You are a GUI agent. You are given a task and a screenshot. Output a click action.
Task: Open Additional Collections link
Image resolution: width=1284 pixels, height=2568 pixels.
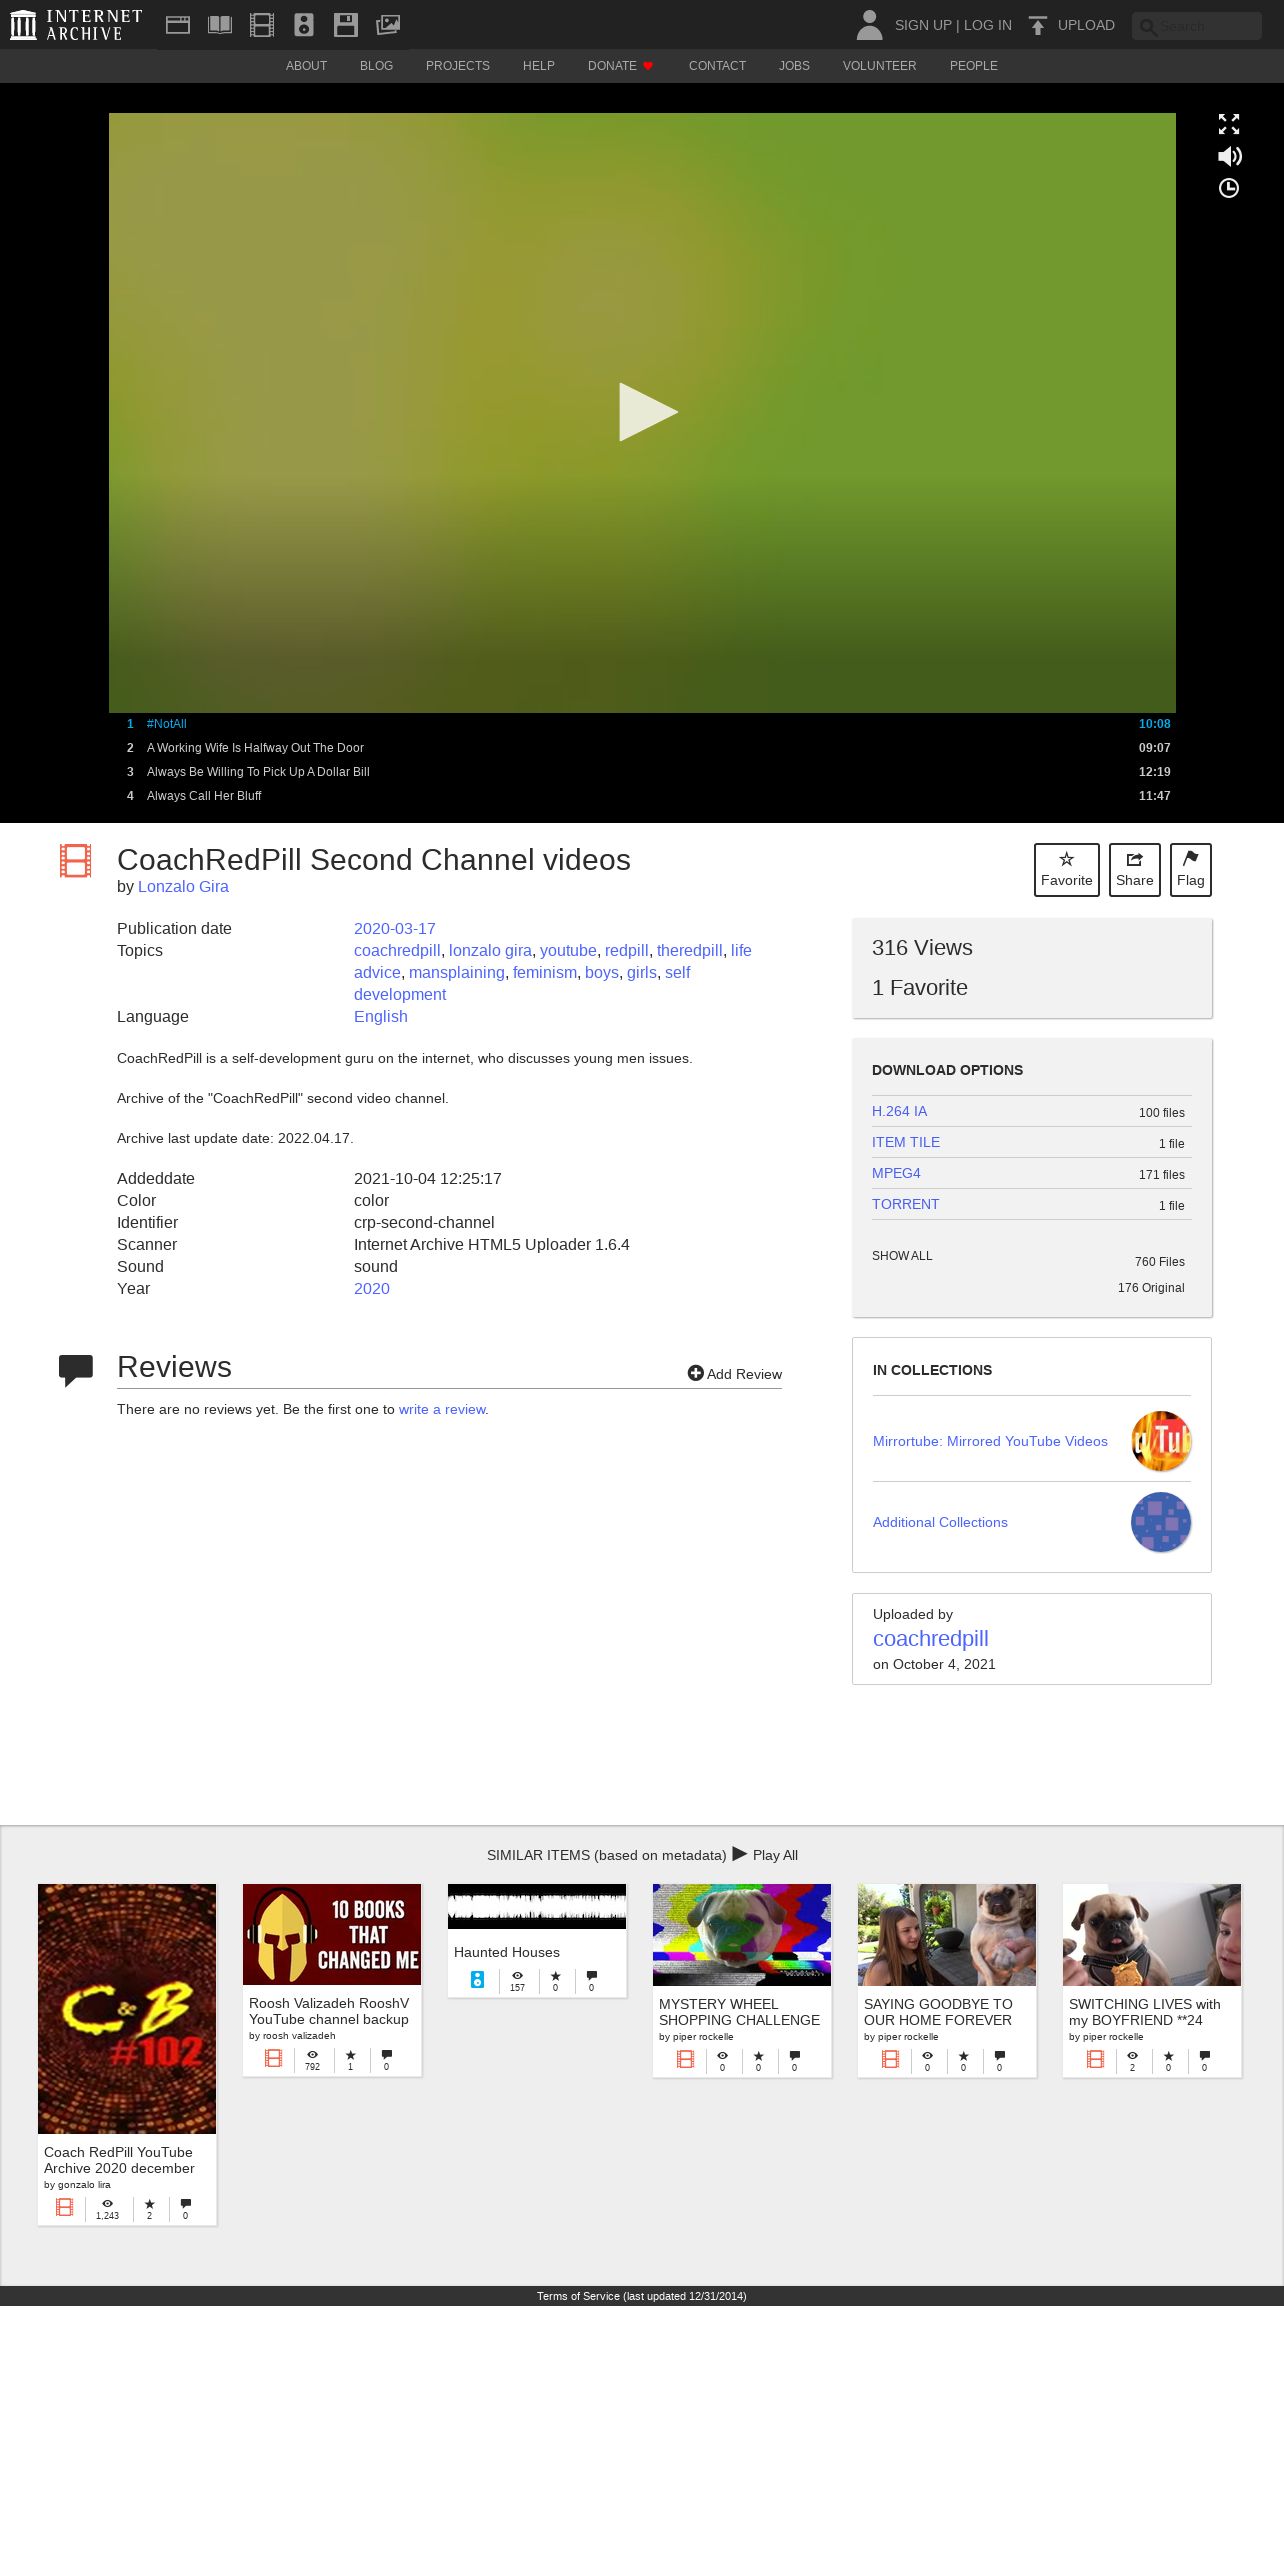coord(940,1523)
